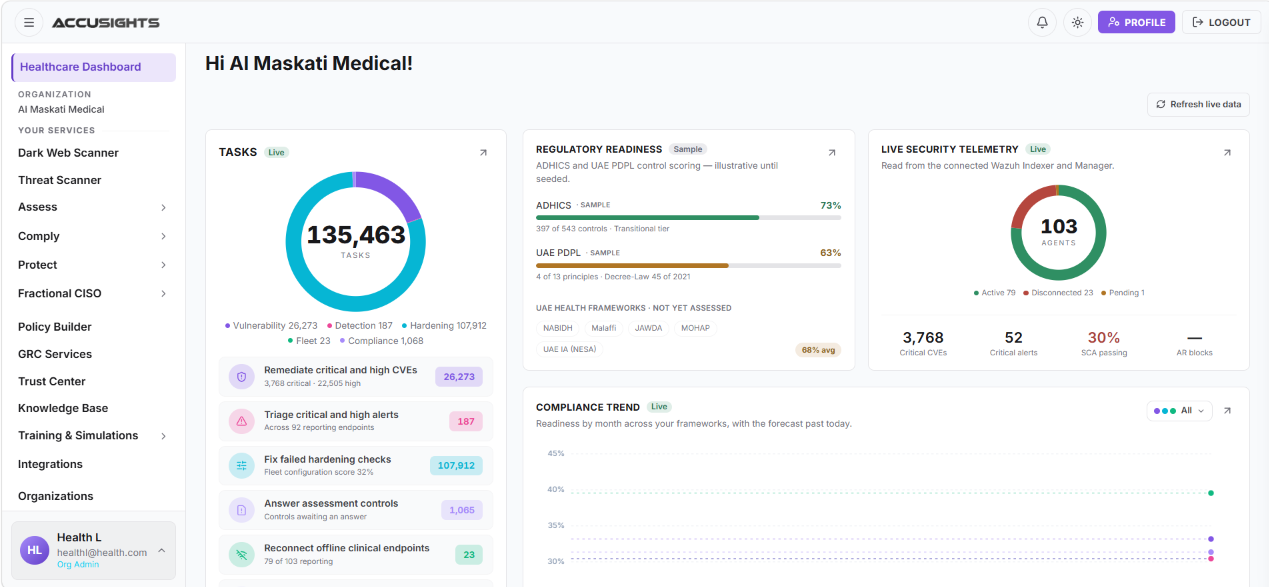Open the Profile page
1269x587 pixels.
point(1136,22)
